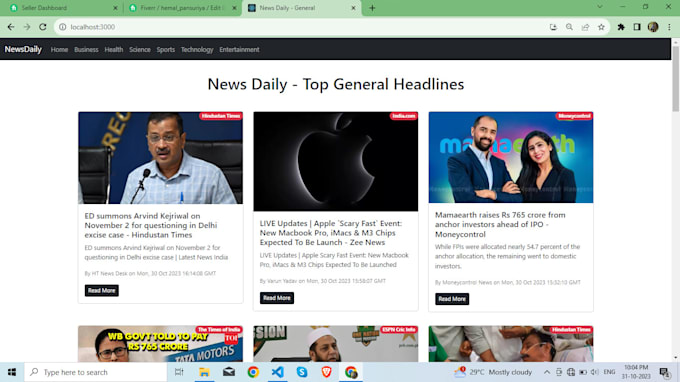Open the Entertainment category

pyautogui.click(x=239, y=49)
